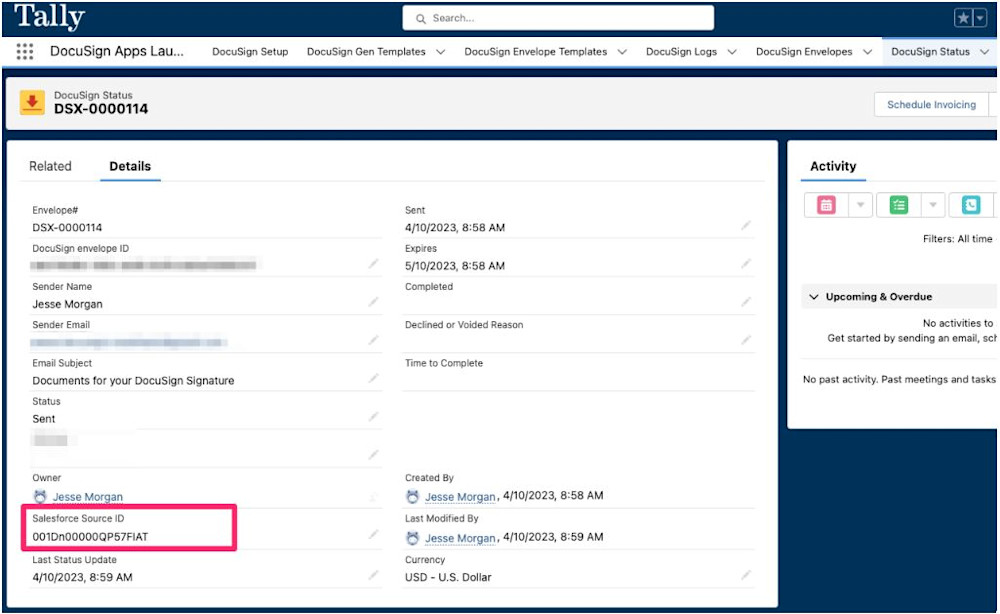Screen dimensions: 1000x614
Task: Open the DocuSign Logs dropdown arrow
Action: (x=730, y=51)
